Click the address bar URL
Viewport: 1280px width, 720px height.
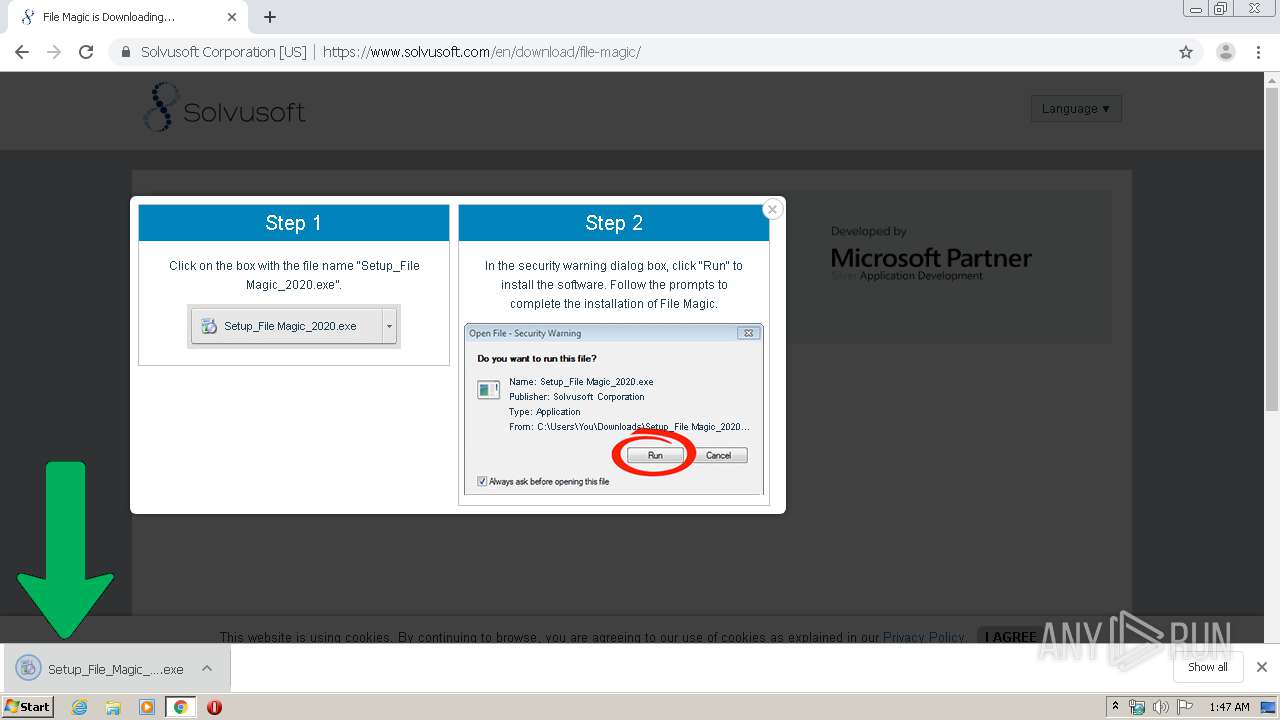point(481,52)
